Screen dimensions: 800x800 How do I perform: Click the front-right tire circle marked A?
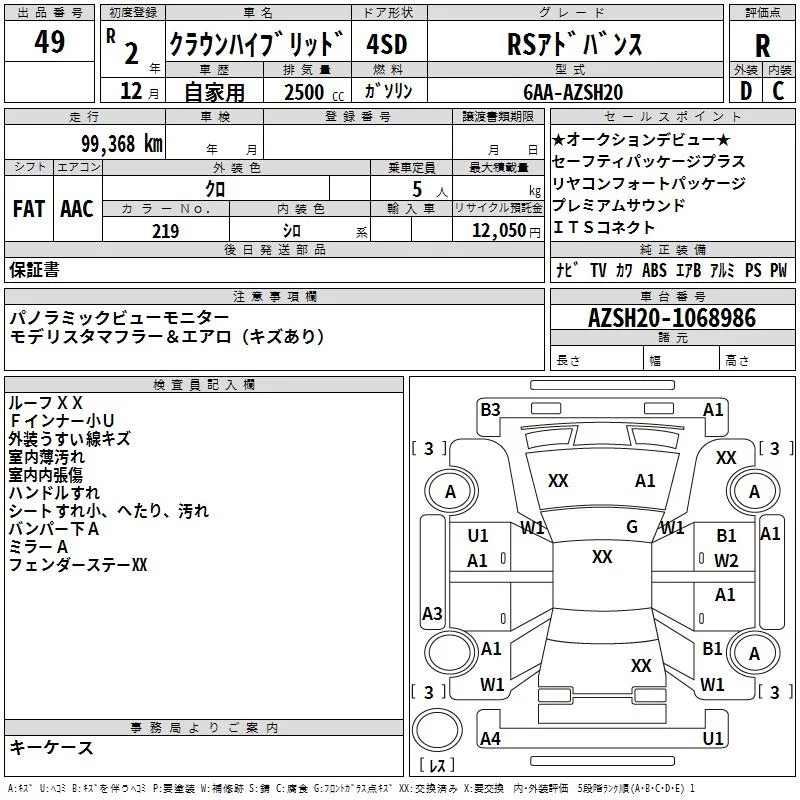click(x=754, y=492)
